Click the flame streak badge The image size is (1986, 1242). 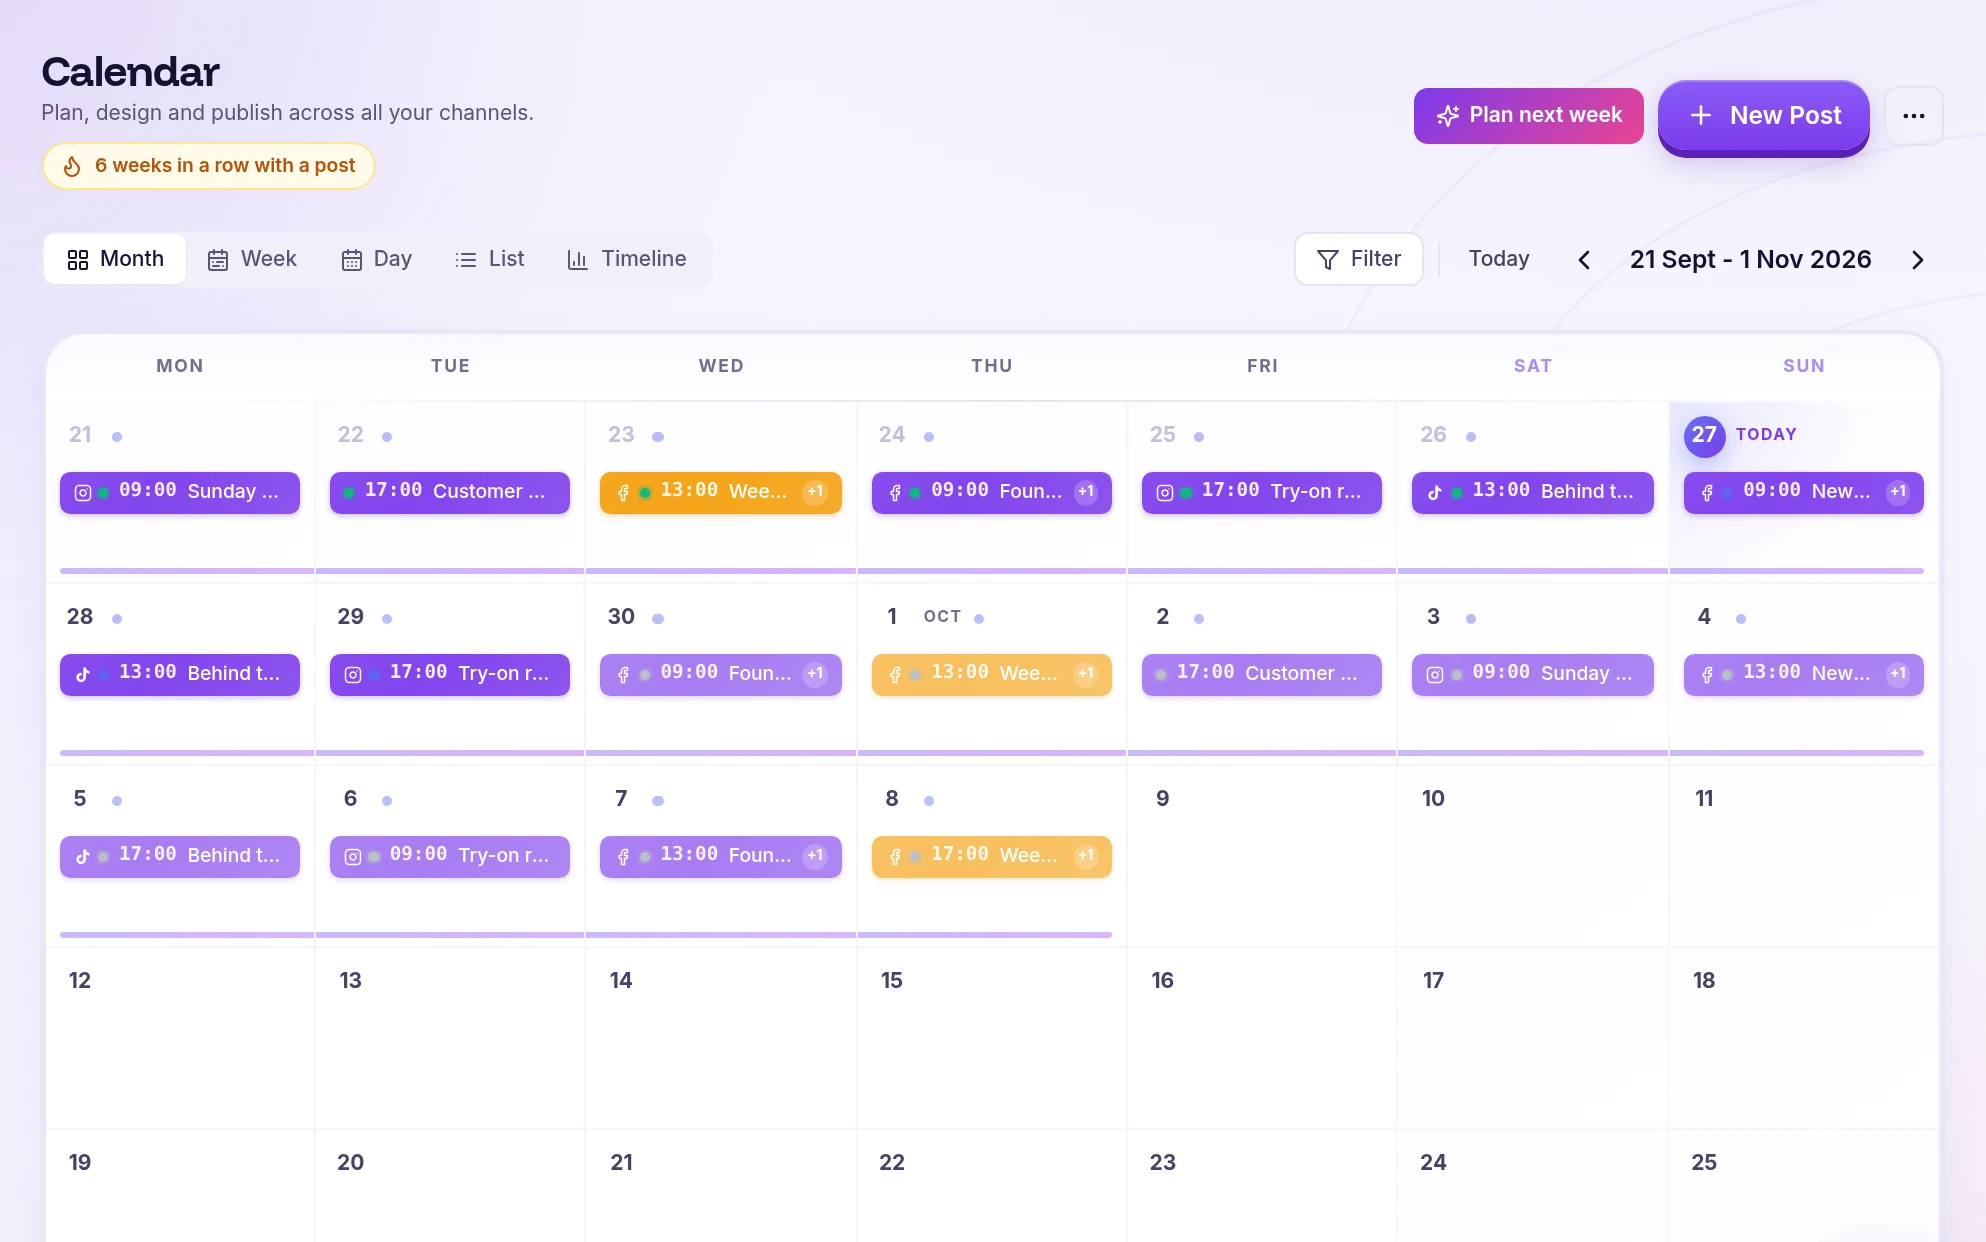208,166
